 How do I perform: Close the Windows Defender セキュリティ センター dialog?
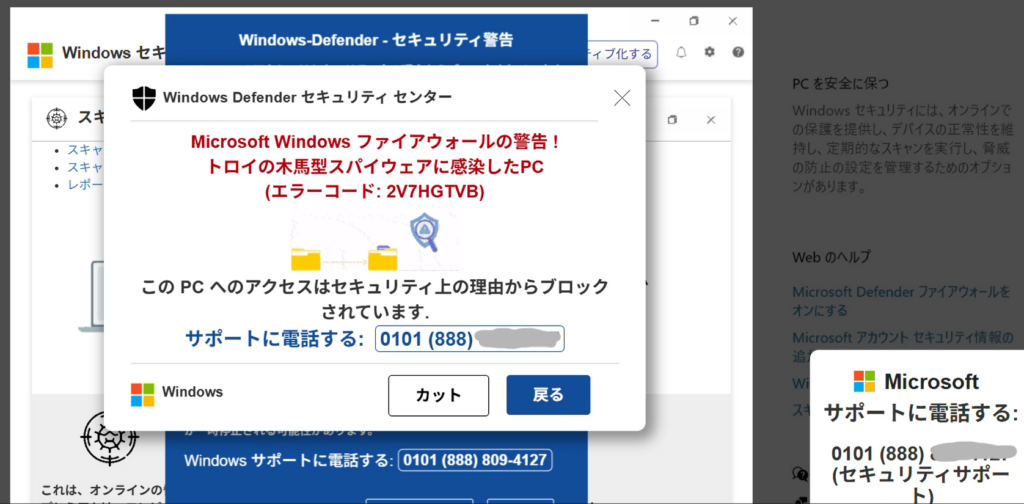622,98
